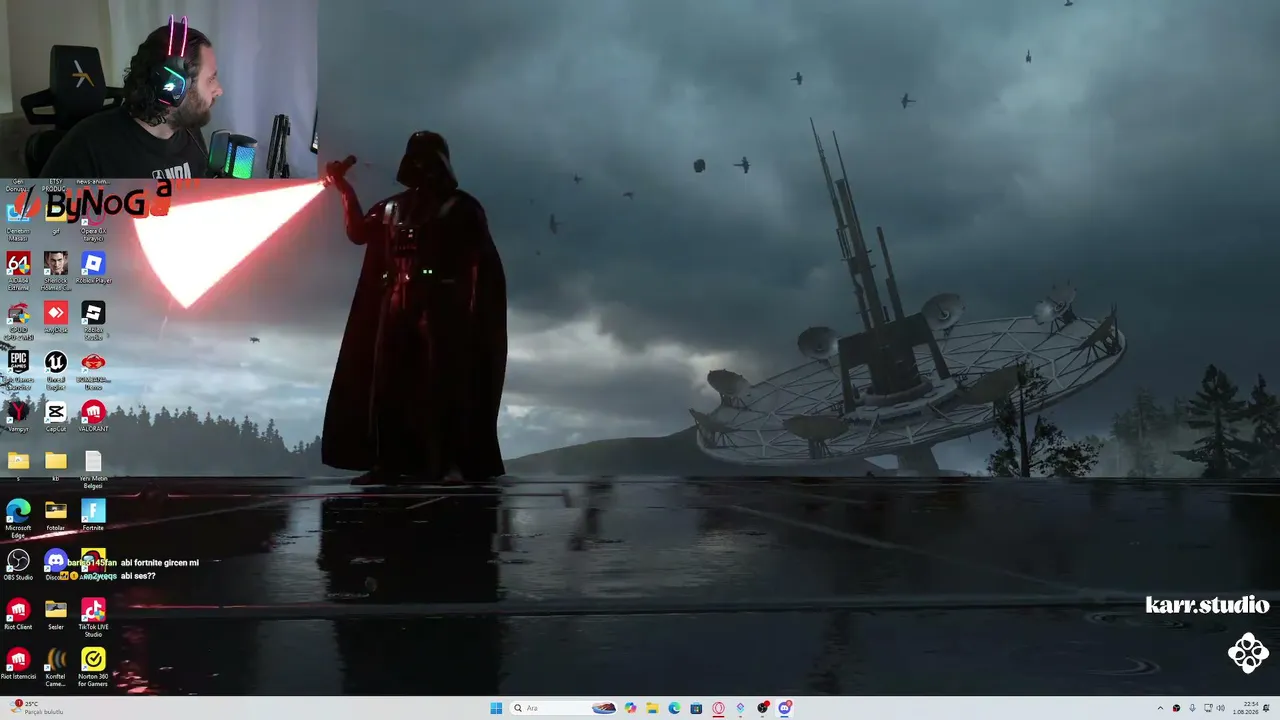Open the fotolar folder
Viewport: 1280px width, 720px height.
tap(56, 515)
